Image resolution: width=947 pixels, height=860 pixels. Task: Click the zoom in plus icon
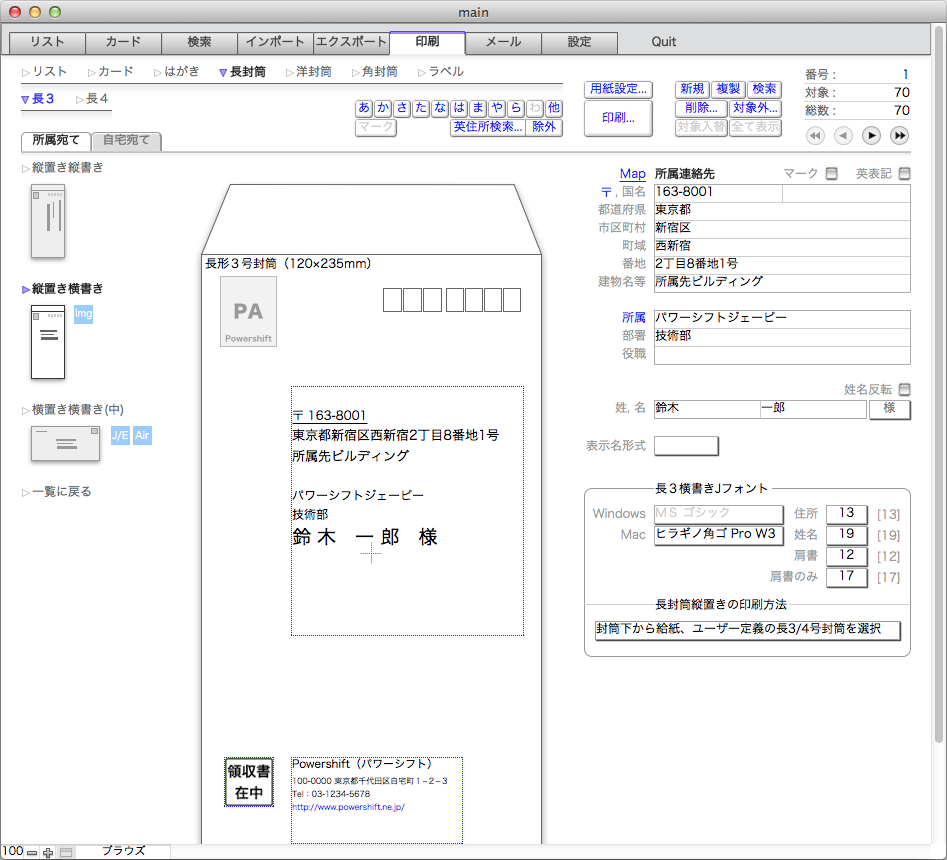[48, 852]
